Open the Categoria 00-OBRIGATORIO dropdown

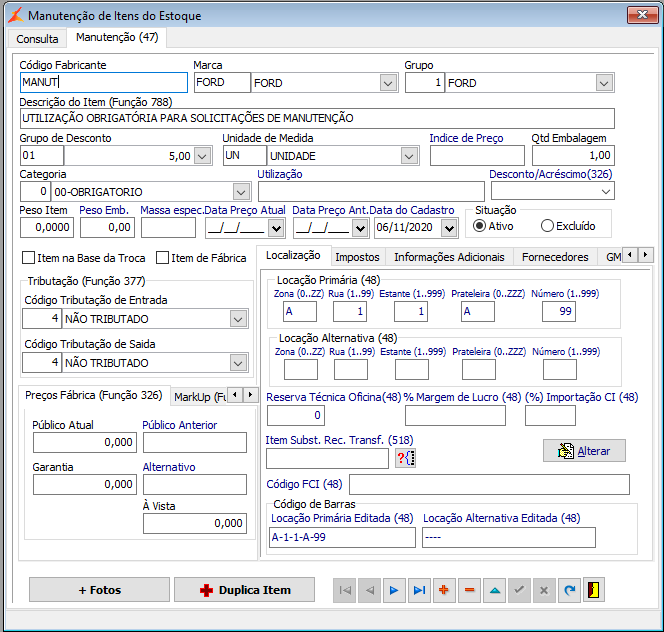pyautogui.click(x=240, y=191)
